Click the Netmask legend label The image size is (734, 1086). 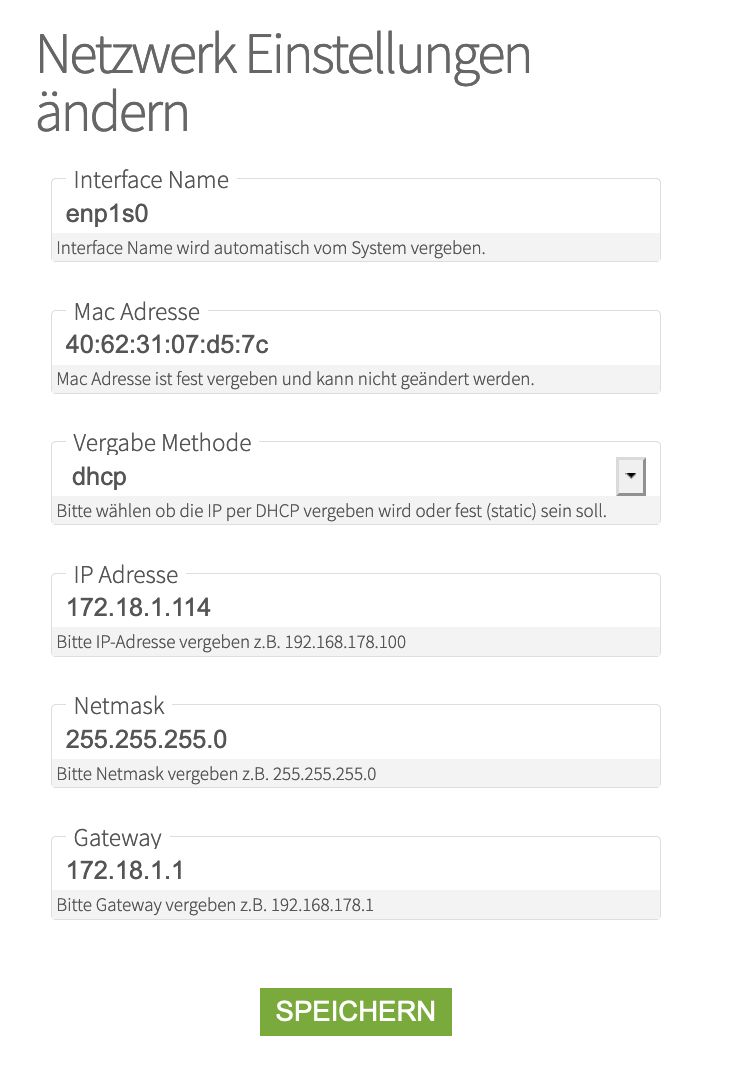[119, 706]
